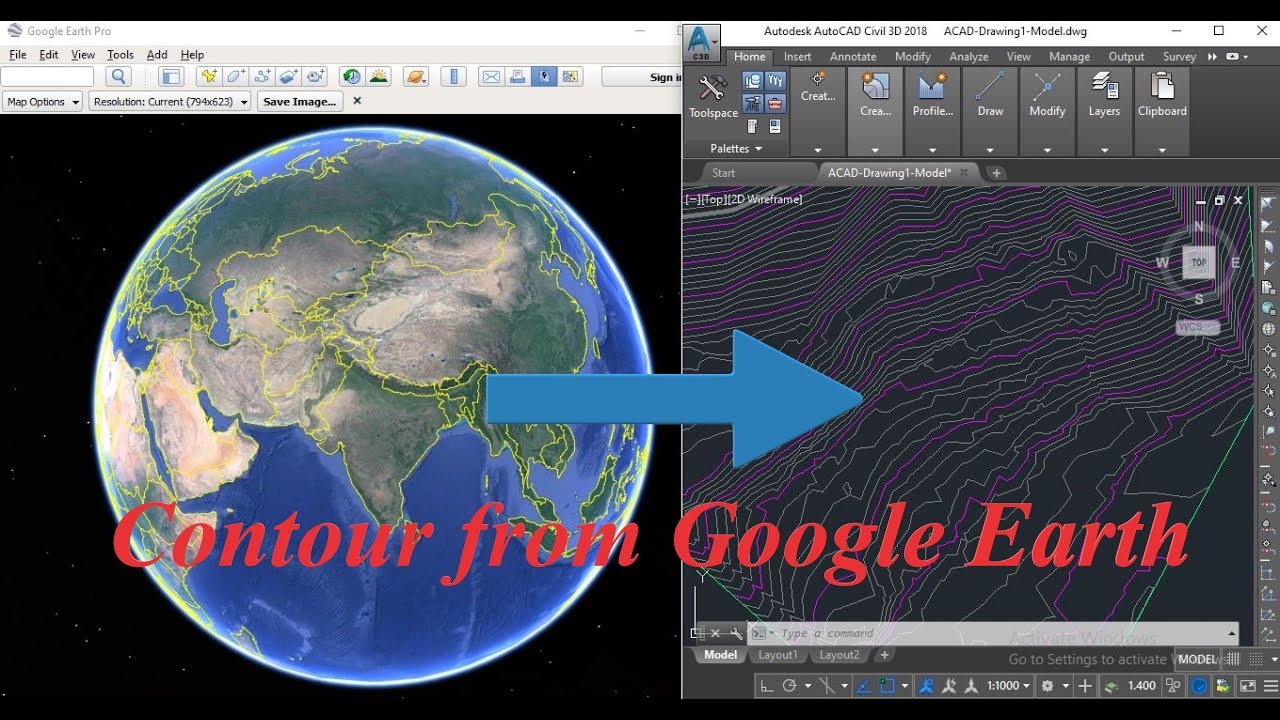Open the View menu in Google Earth
Viewport: 1280px width, 720px height.
(x=83, y=55)
